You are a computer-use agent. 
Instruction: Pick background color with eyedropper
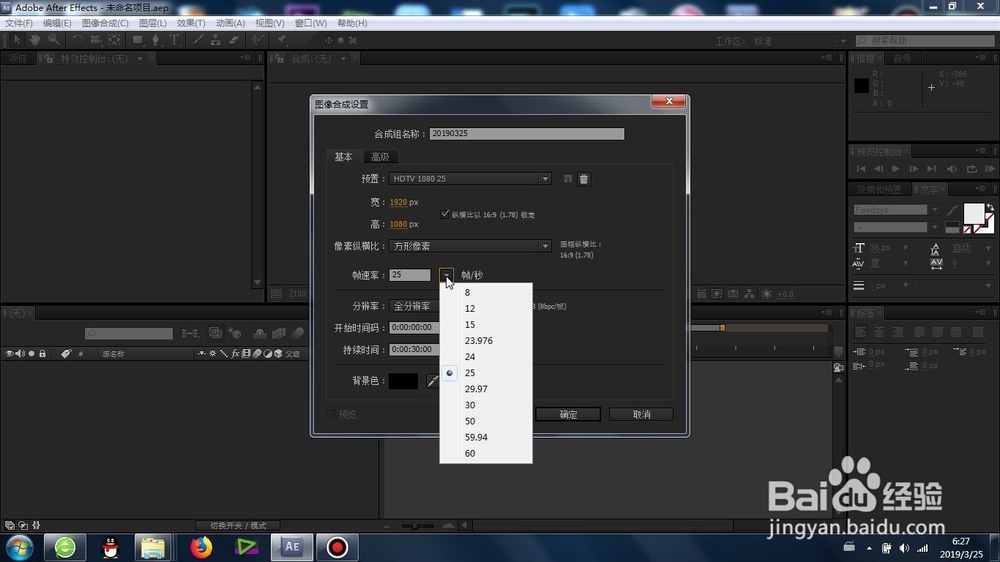pos(432,381)
